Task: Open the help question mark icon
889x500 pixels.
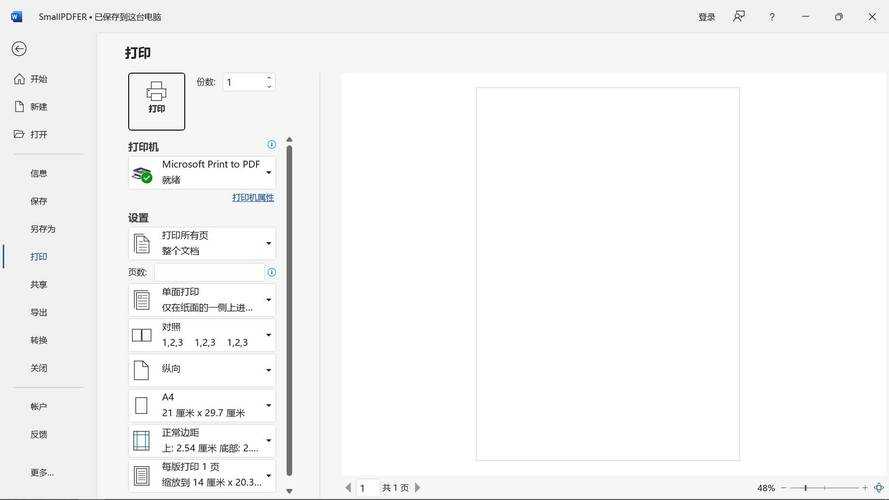Action: click(771, 17)
